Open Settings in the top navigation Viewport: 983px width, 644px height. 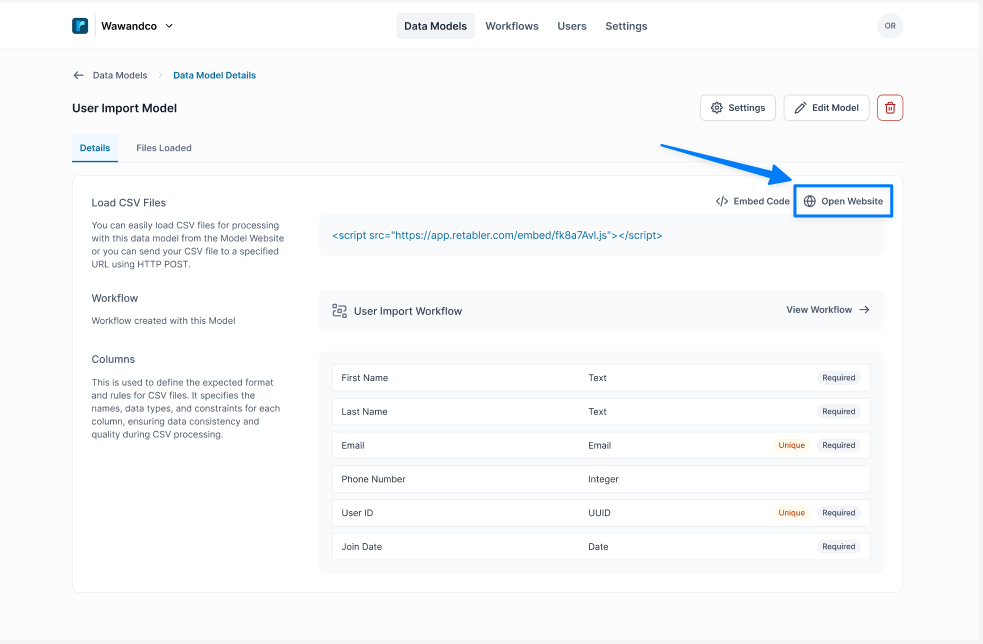pos(626,26)
